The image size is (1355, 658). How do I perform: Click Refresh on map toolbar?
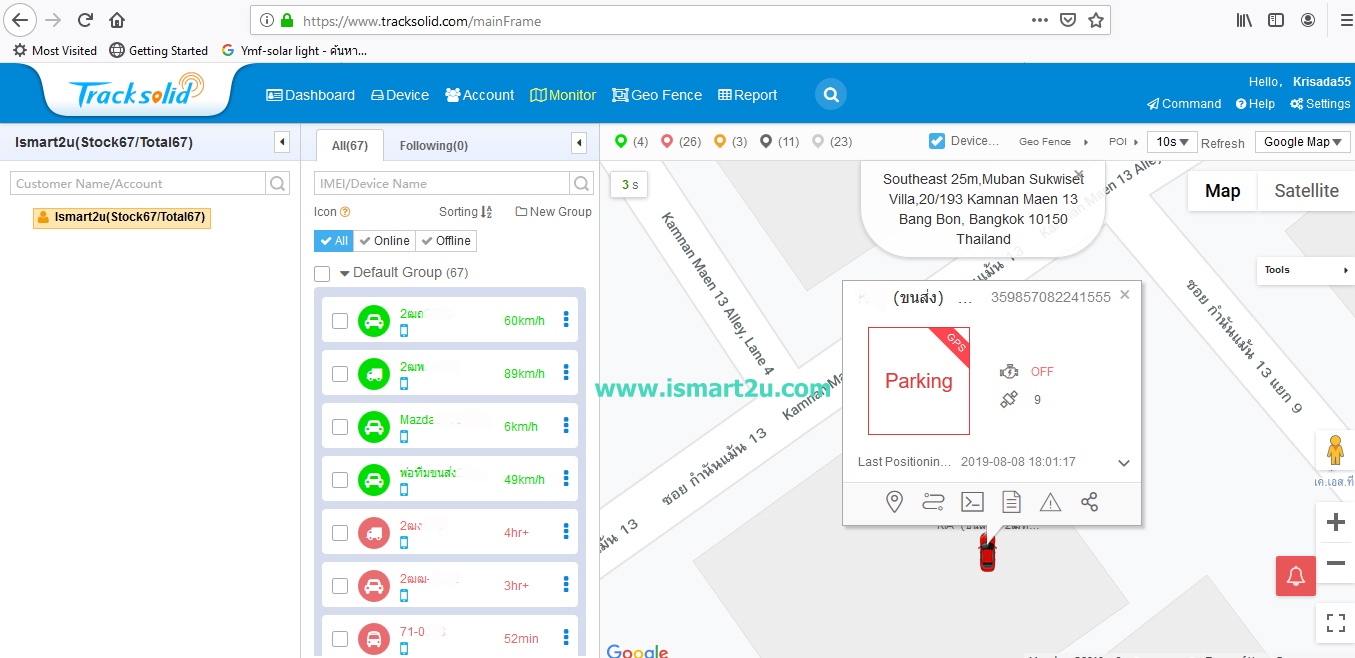coord(1223,143)
